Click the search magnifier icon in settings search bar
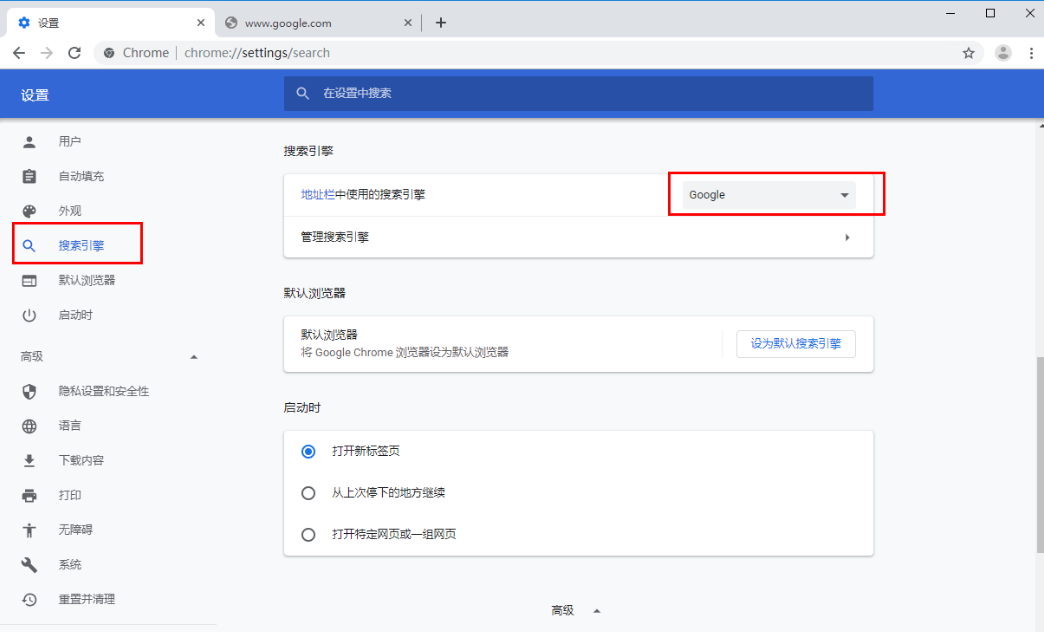The height and width of the screenshot is (632, 1044). coord(302,93)
